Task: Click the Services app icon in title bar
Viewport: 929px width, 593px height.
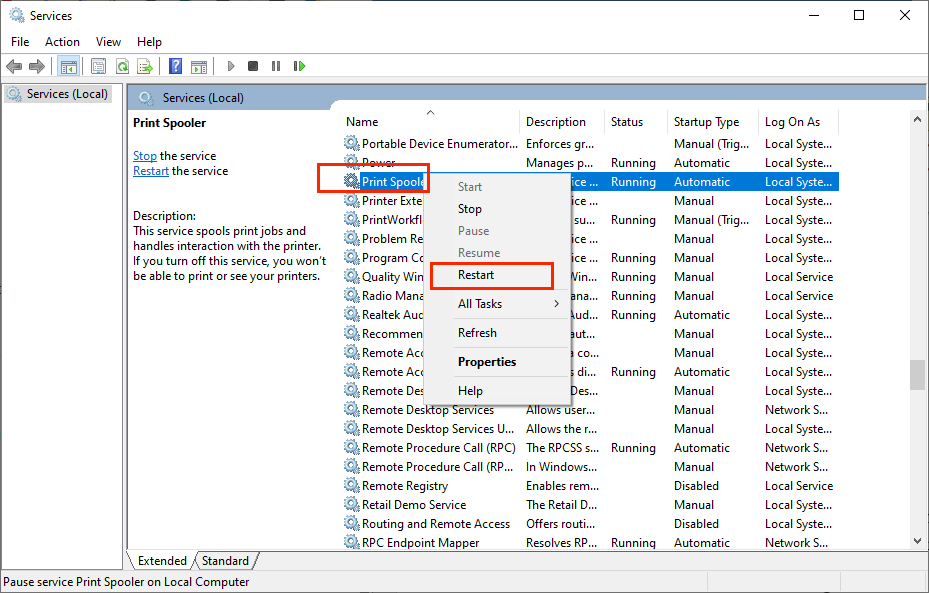Action: coord(17,15)
